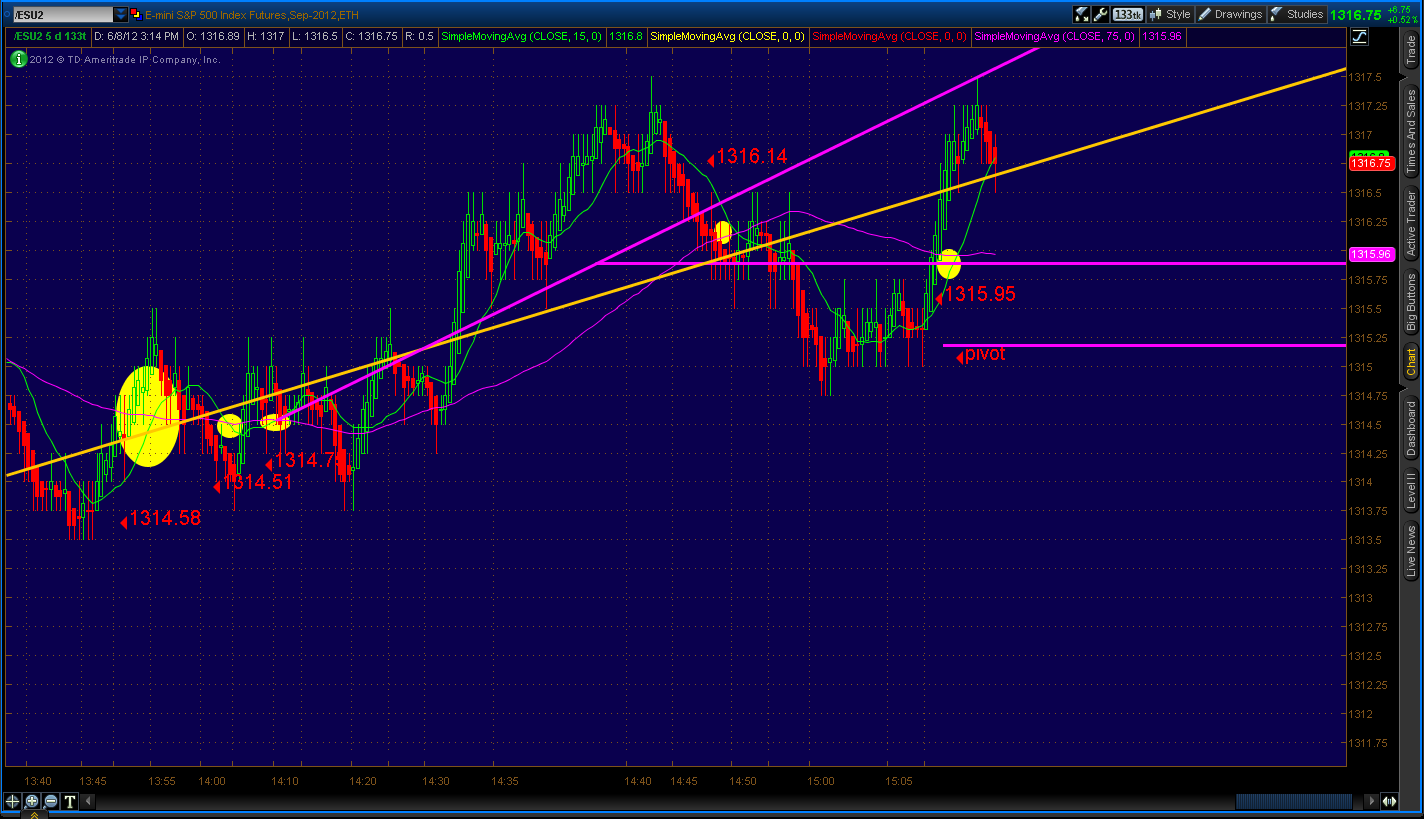The image size is (1424, 819).
Task: Open the Dashboard side tab
Action: pyautogui.click(x=1411, y=428)
